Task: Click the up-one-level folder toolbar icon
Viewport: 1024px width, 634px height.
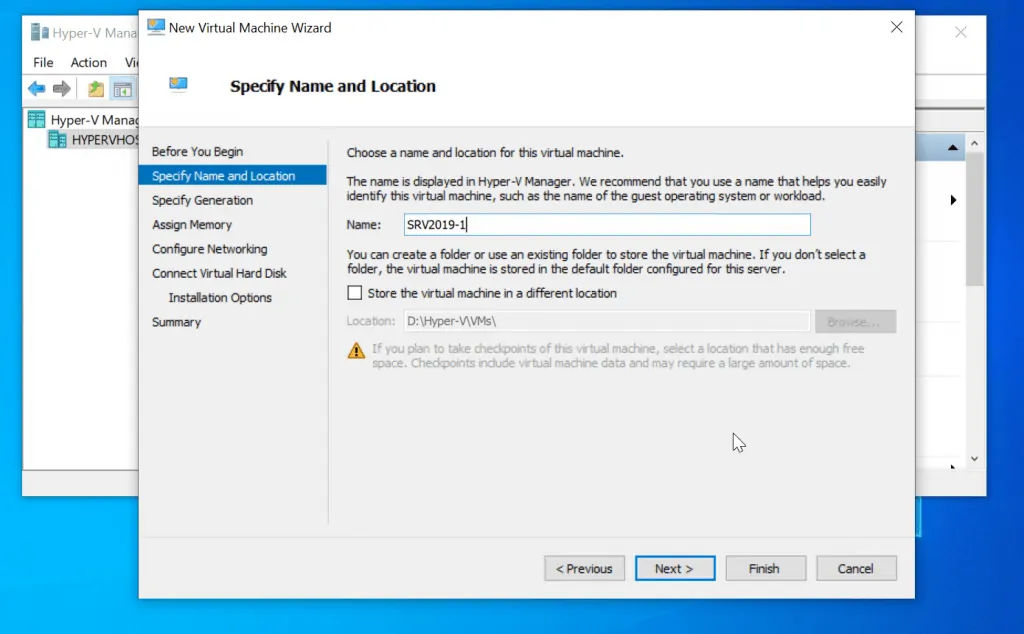Action: point(95,89)
